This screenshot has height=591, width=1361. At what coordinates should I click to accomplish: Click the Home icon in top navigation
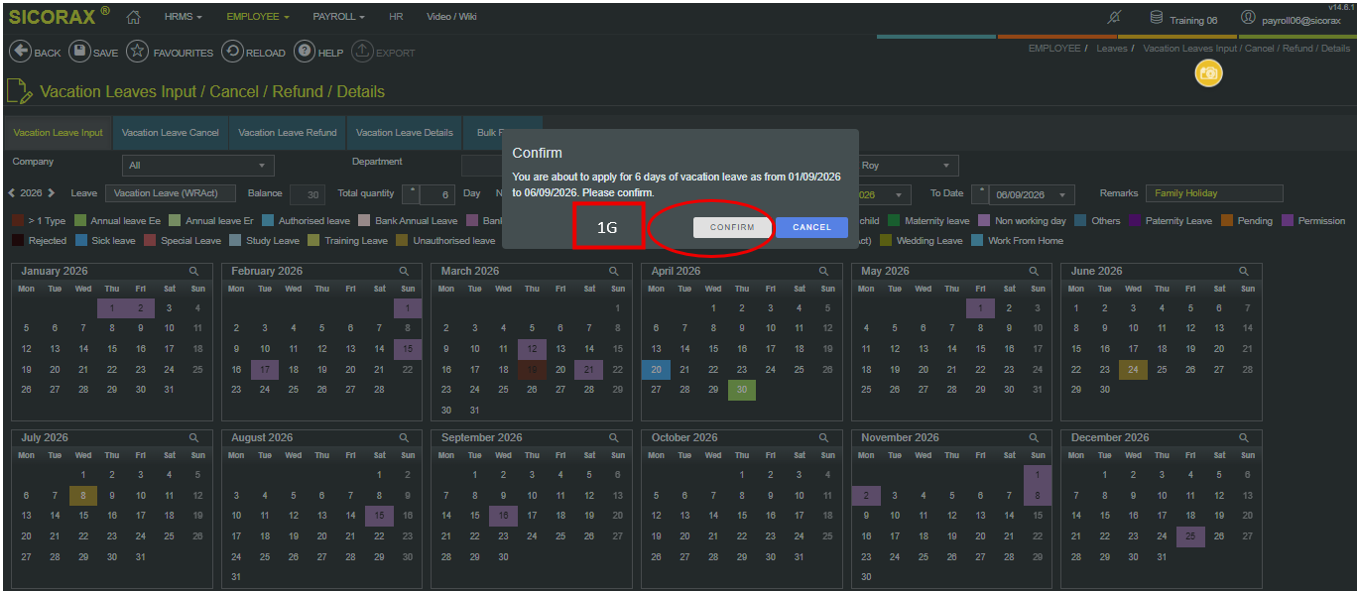tap(134, 17)
